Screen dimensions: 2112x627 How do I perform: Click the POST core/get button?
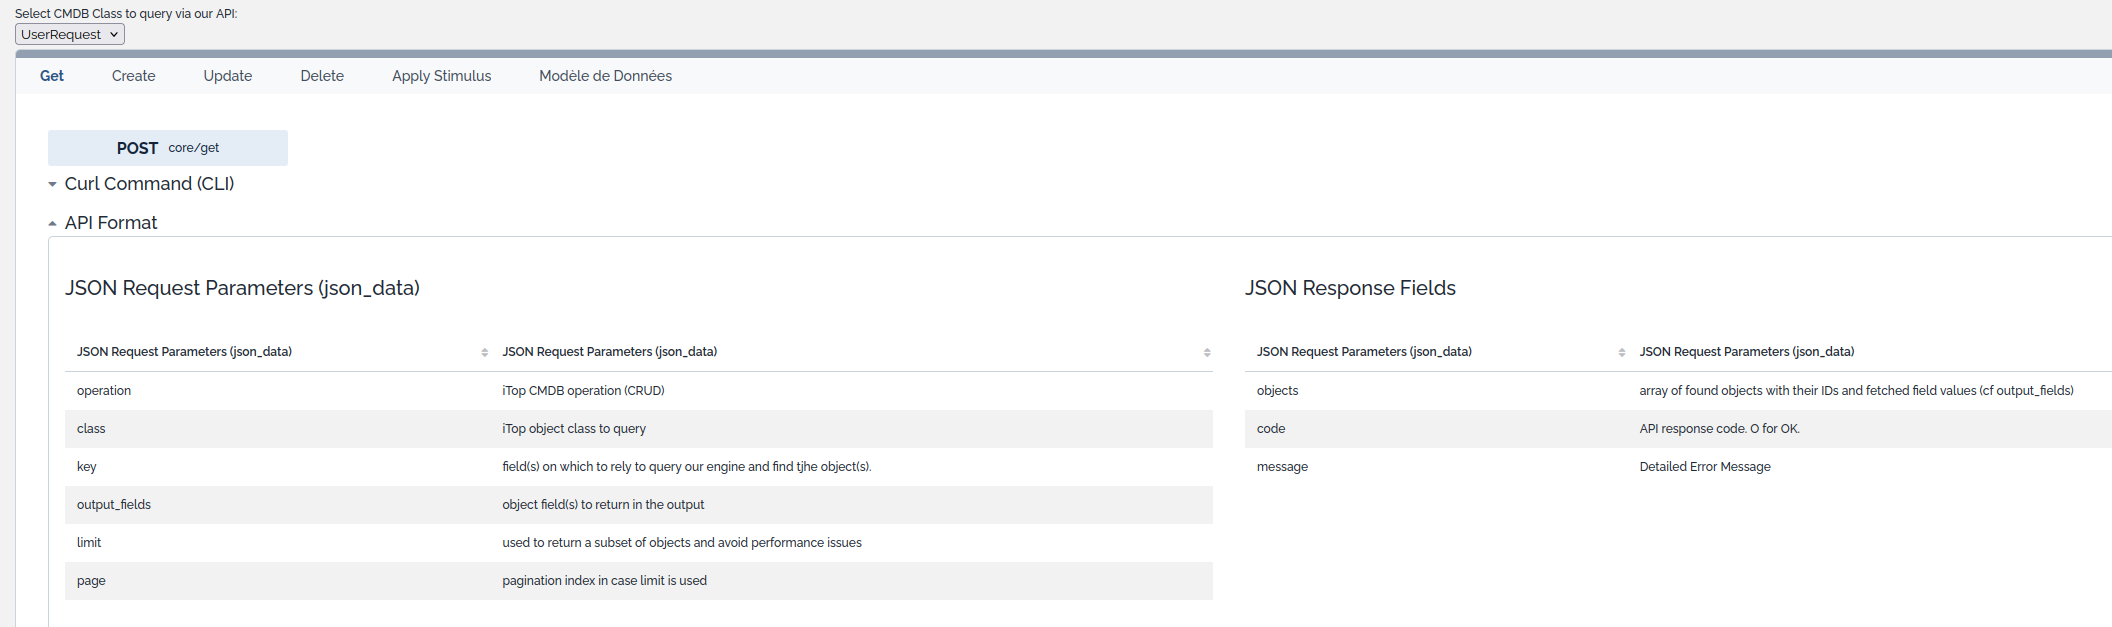pos(168,148)
